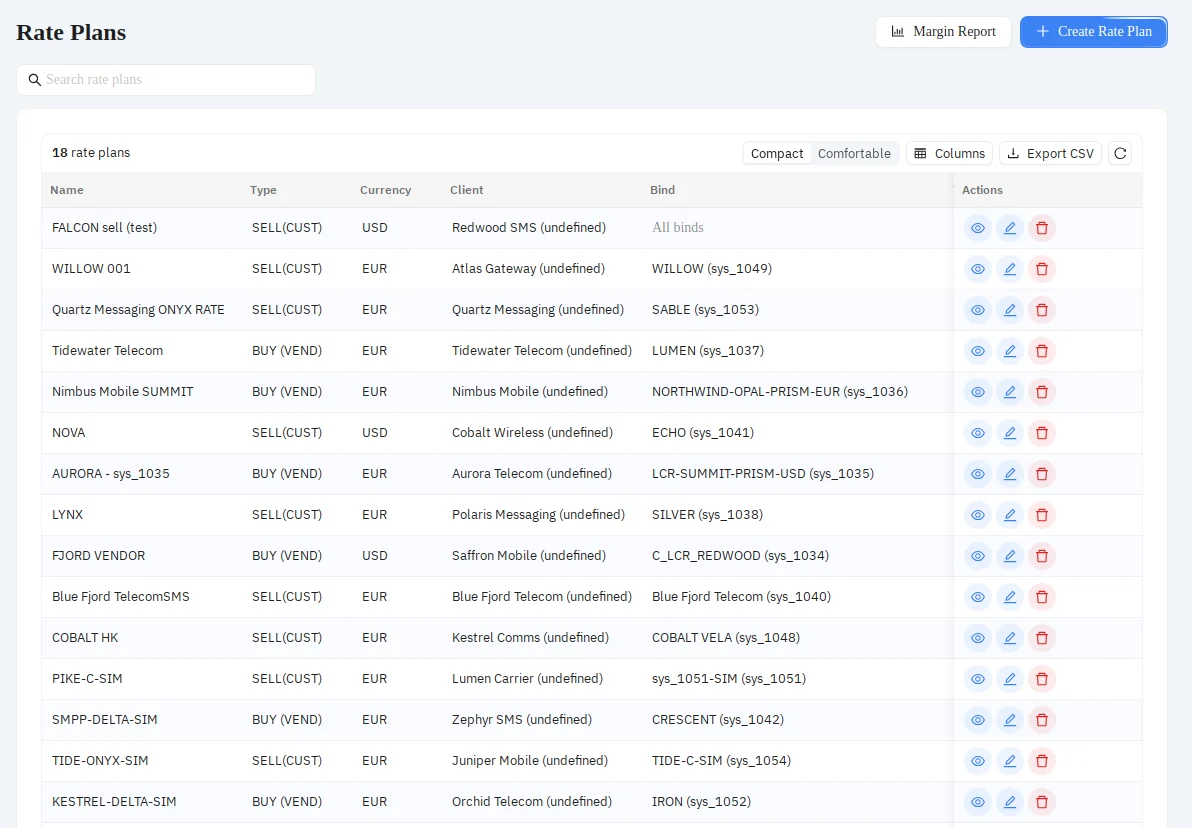Delete the FALCON sell (test) plan
The width and height of the screenshot is (1192, 828).
[x=1041, y=228]
